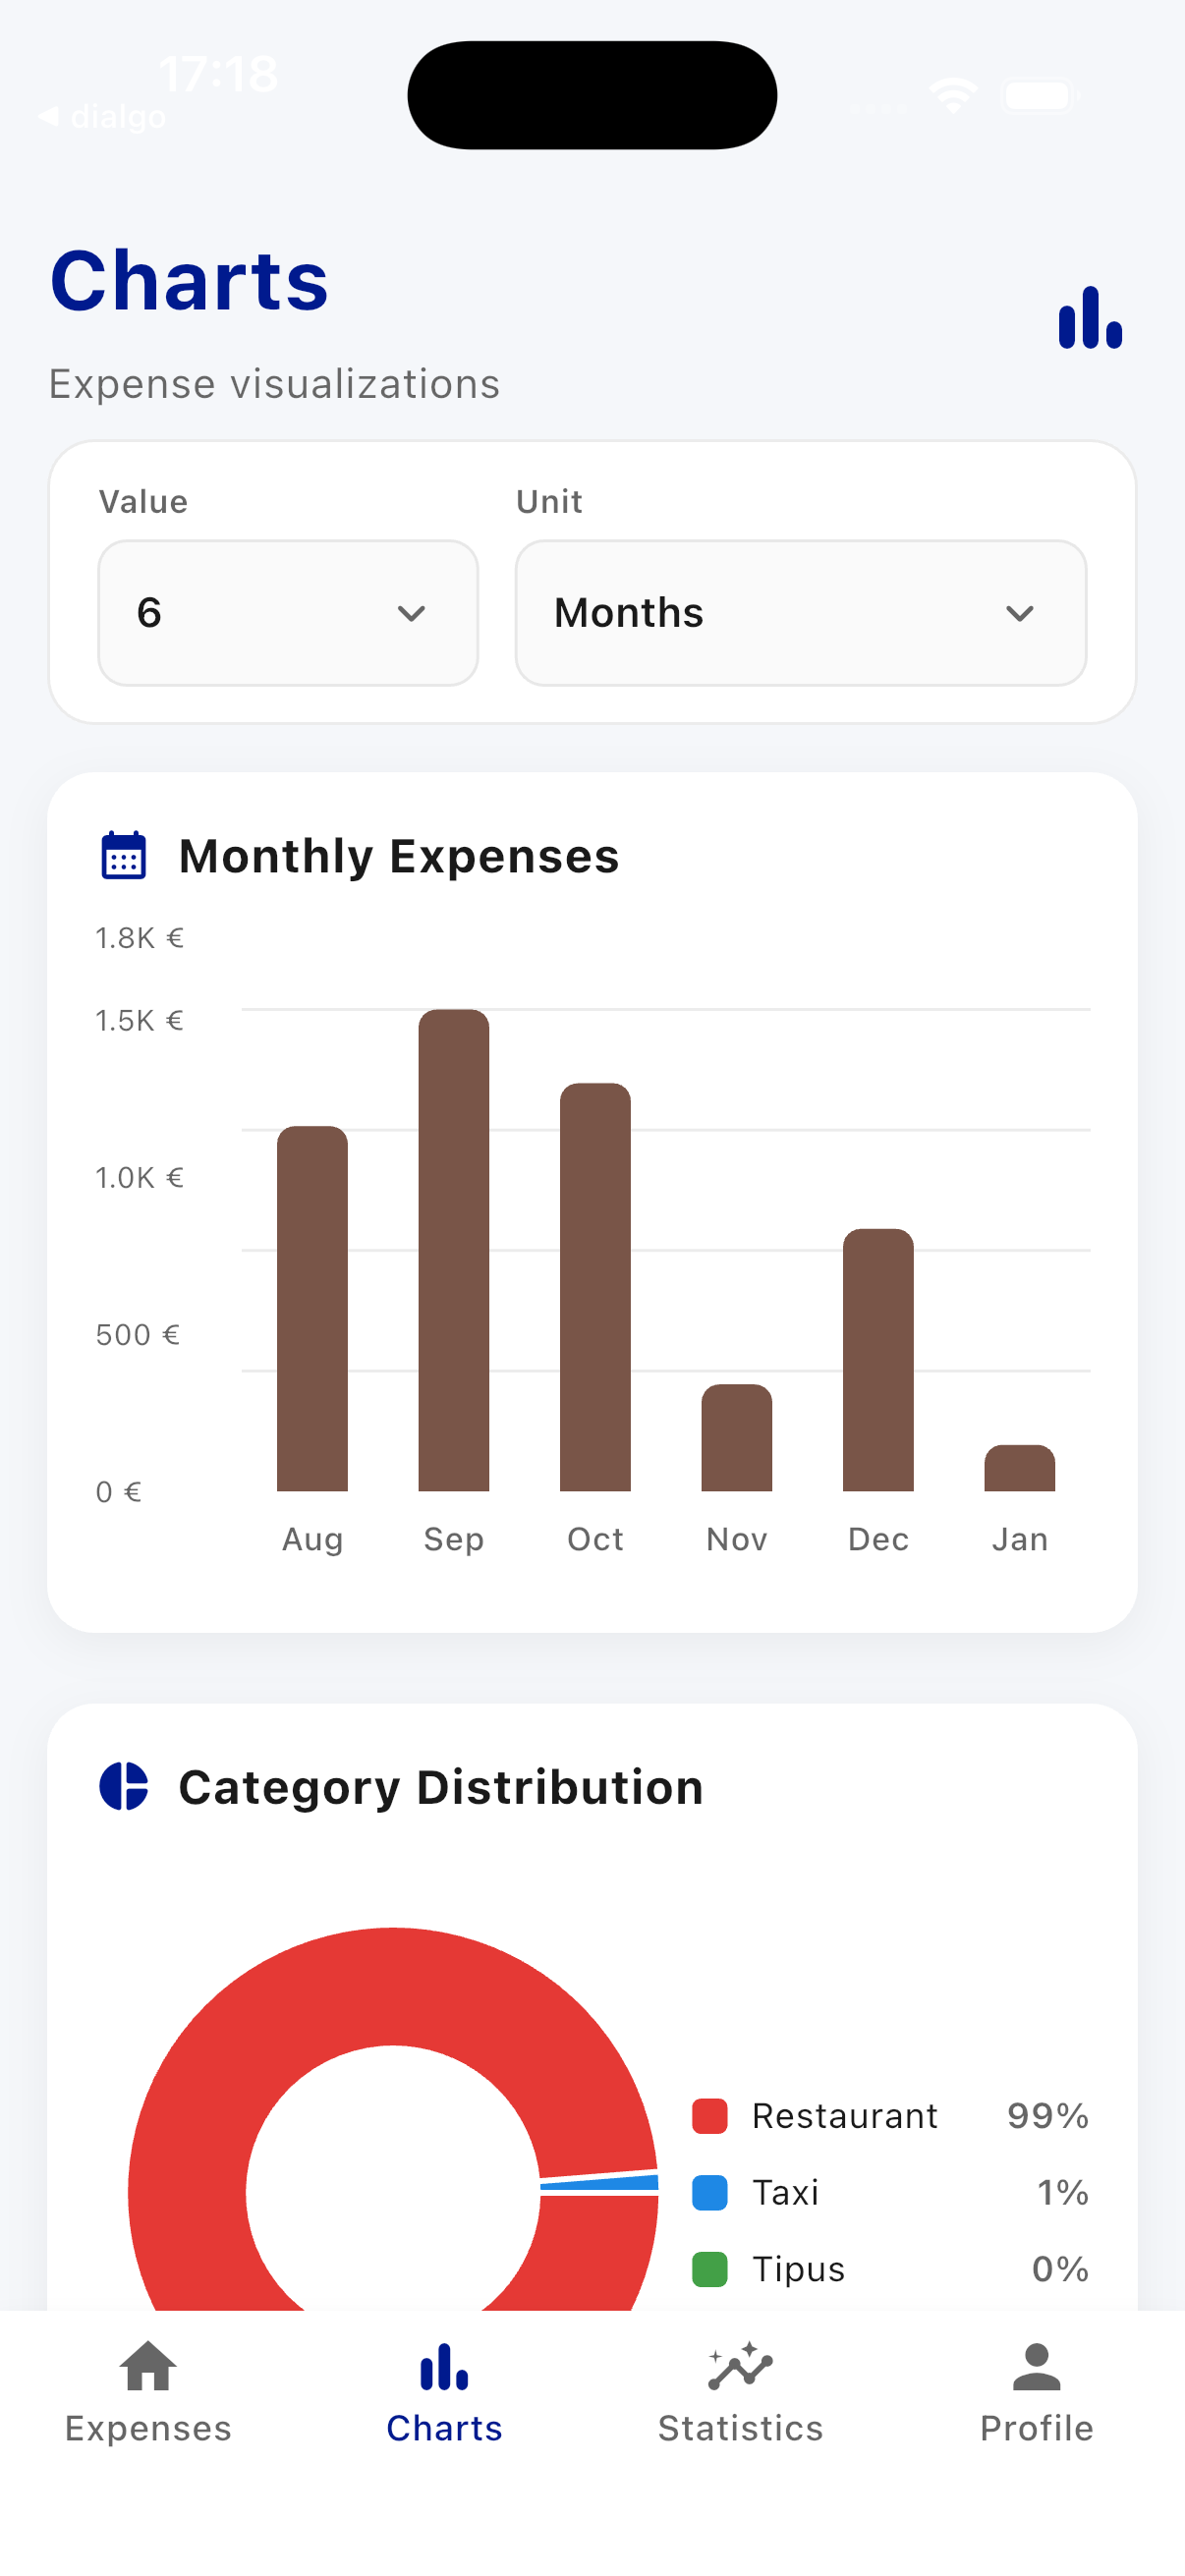Switch to the Statistics tab label
Screen dimensions: 1185x2576
click(740, 2428)
